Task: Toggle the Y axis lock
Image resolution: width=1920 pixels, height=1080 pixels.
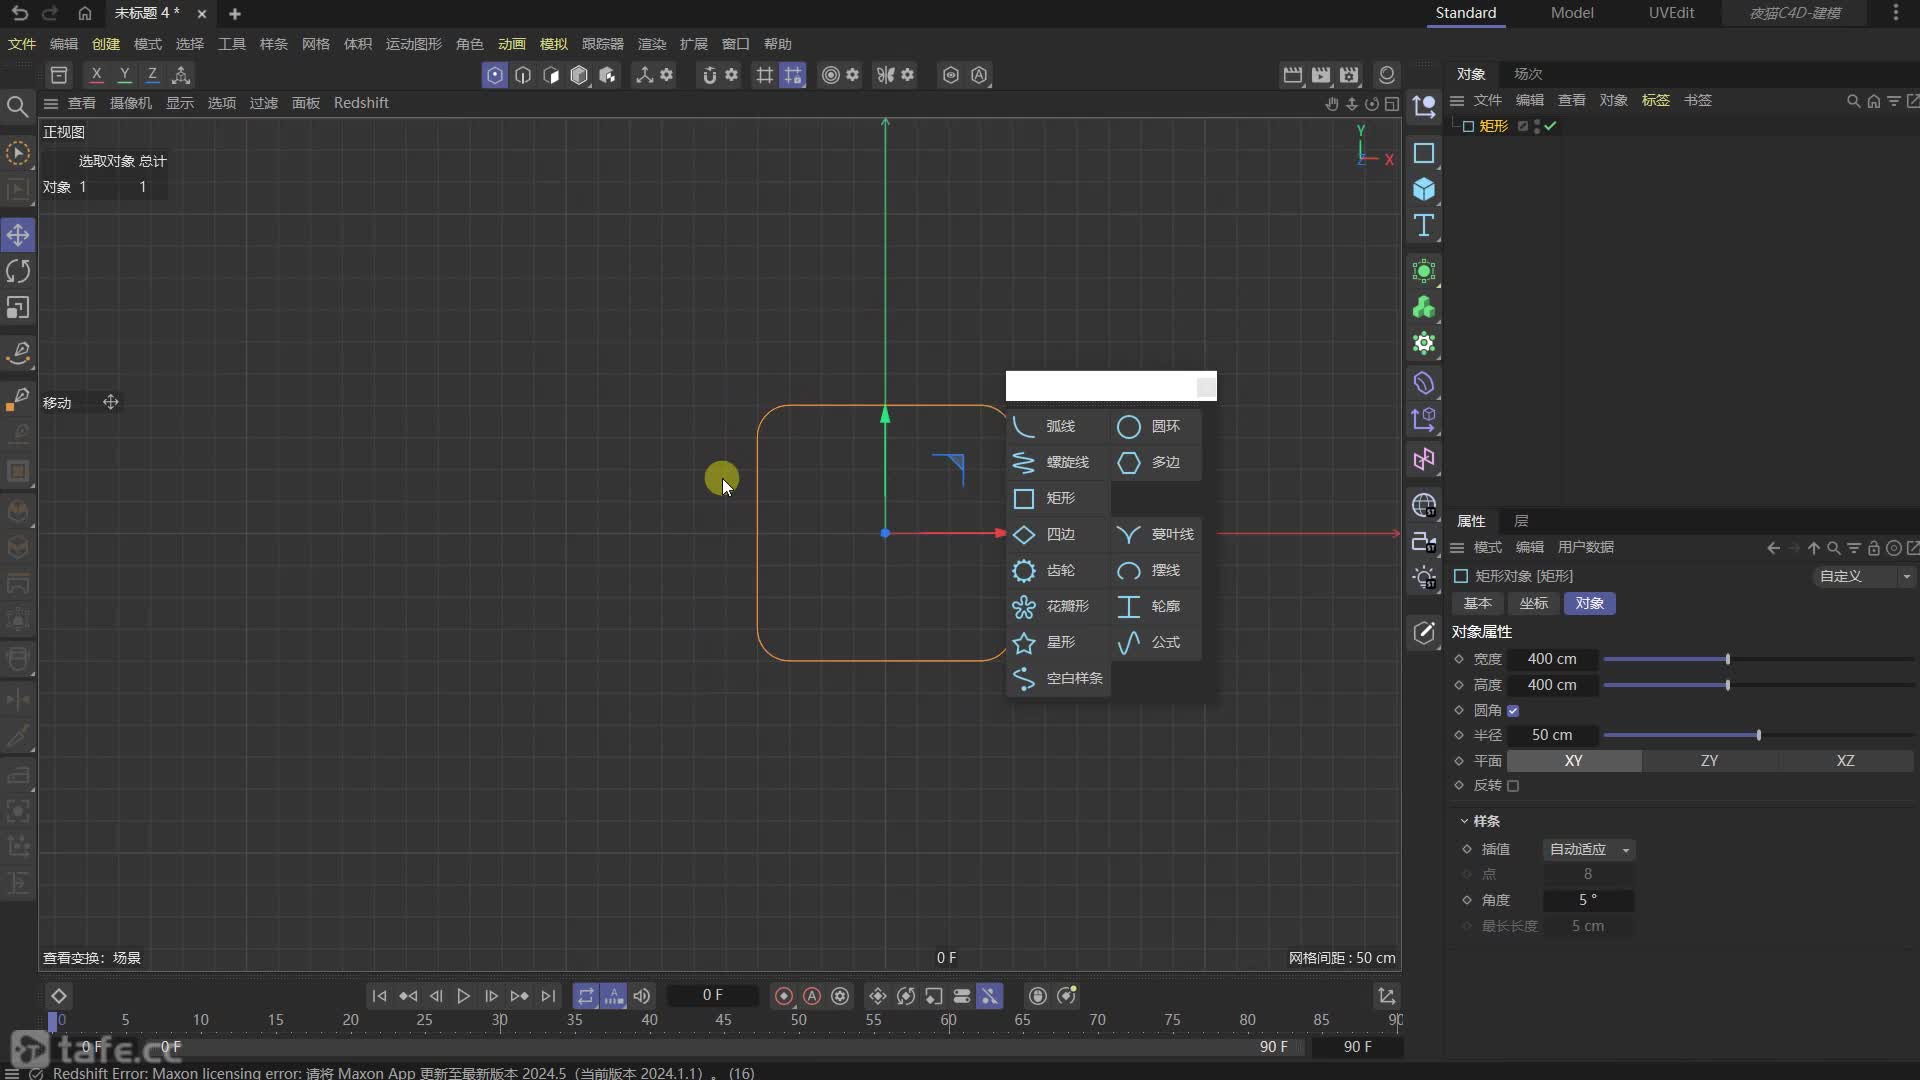Action: click(x=124, y=75)
